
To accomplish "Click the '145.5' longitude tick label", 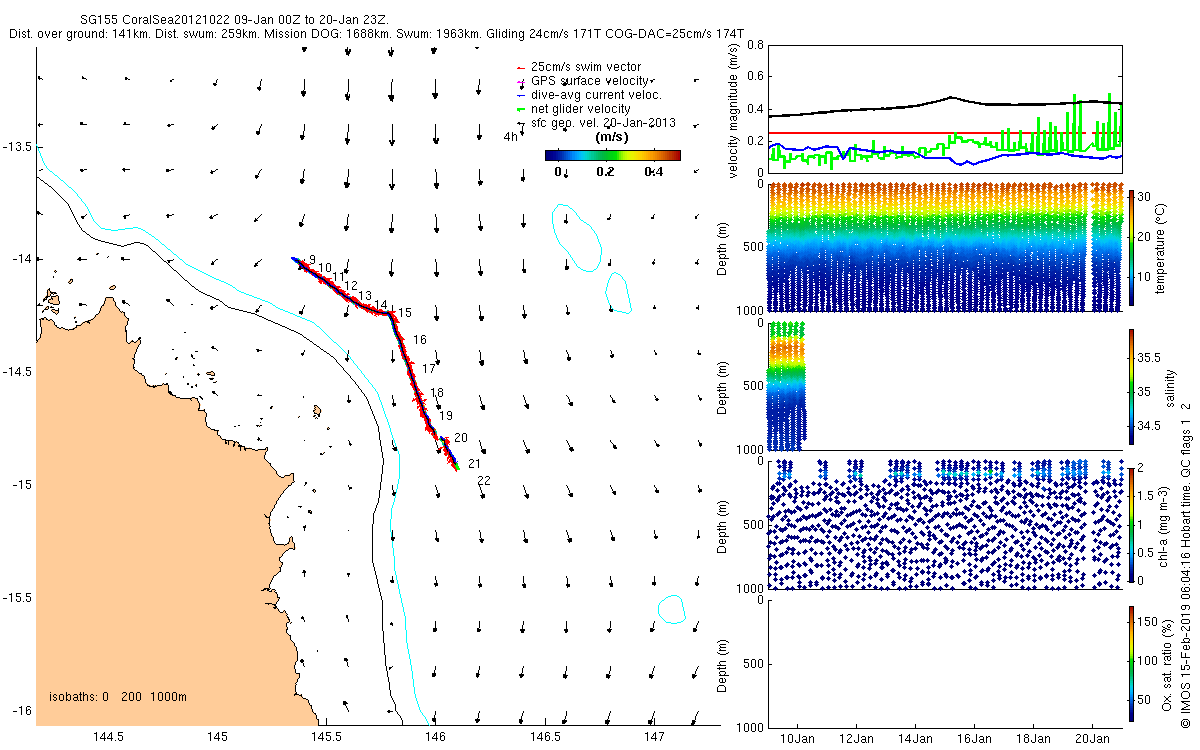I will [x=326, y=737].
